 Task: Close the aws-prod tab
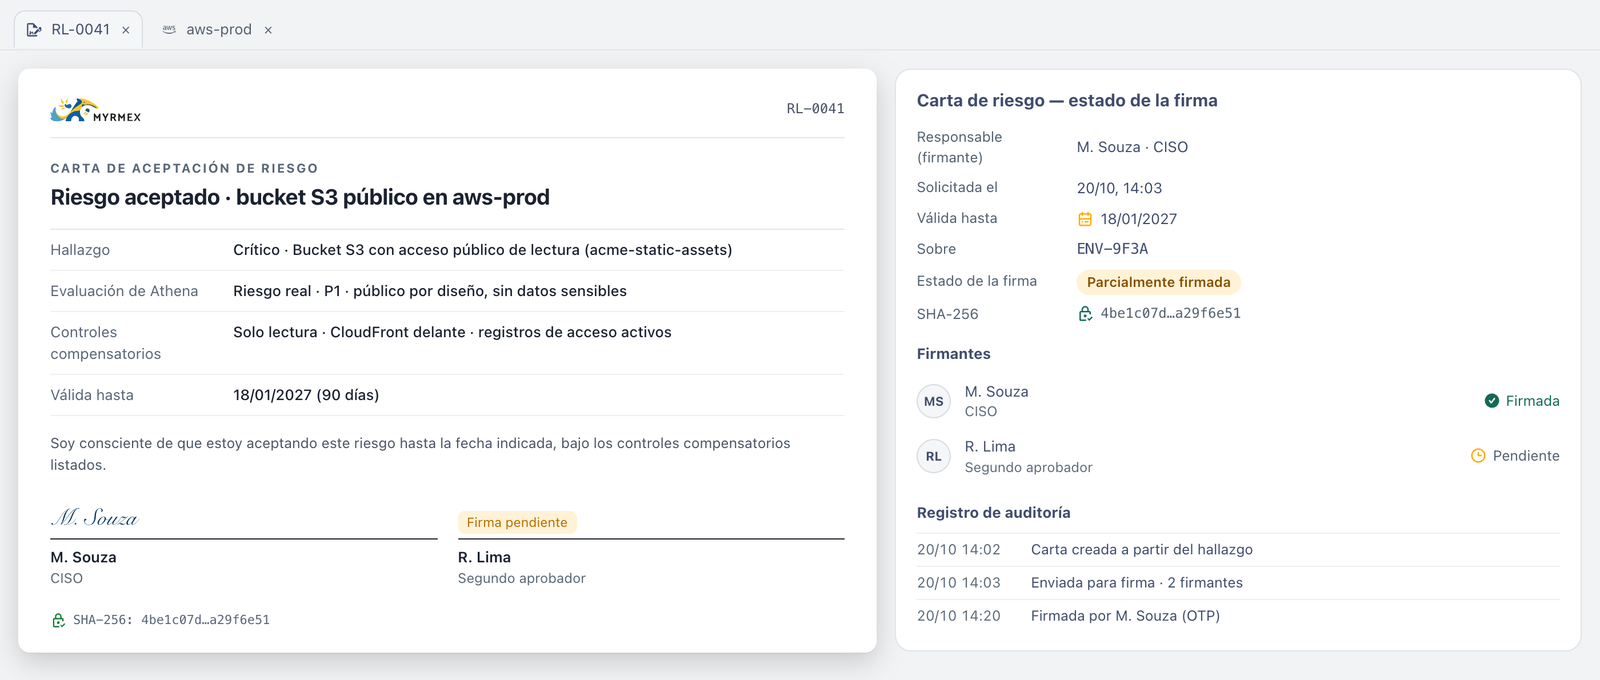pos(268,30)
